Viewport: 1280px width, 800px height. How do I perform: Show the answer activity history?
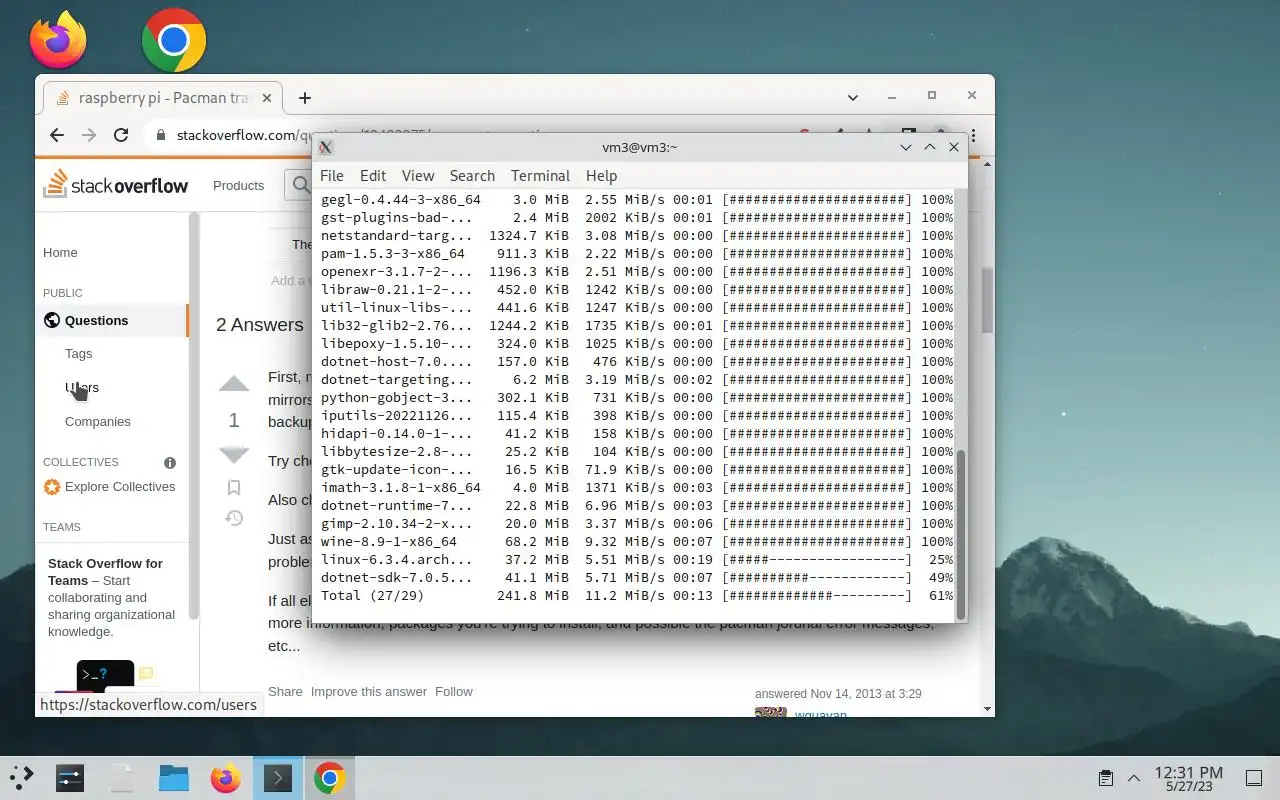tap(234, 518)
